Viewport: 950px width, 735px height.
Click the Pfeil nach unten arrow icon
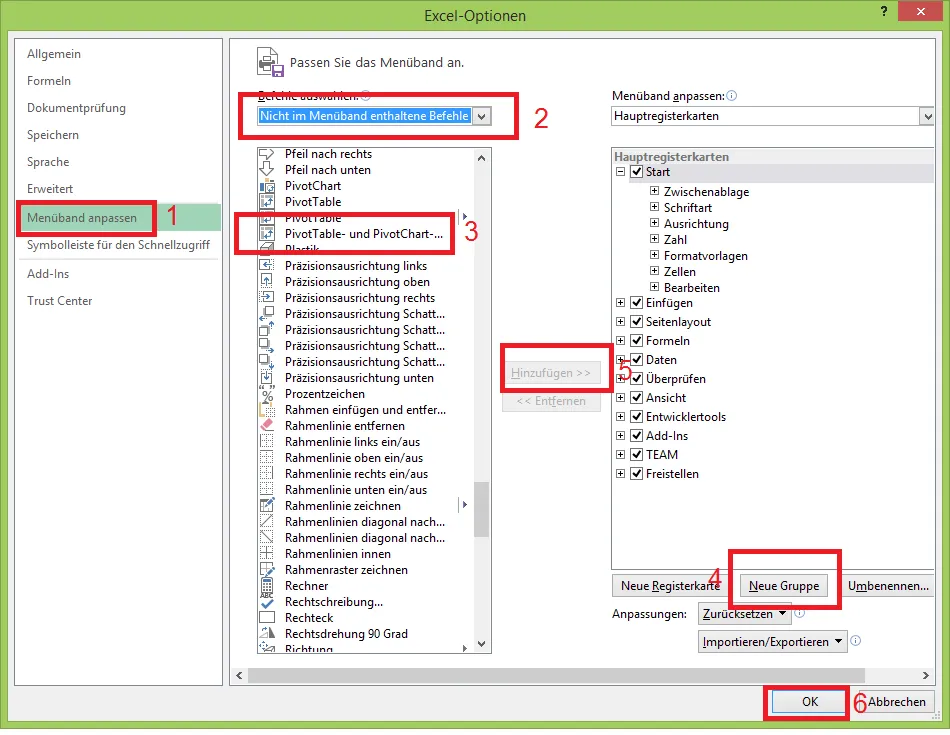click(267, 170)
